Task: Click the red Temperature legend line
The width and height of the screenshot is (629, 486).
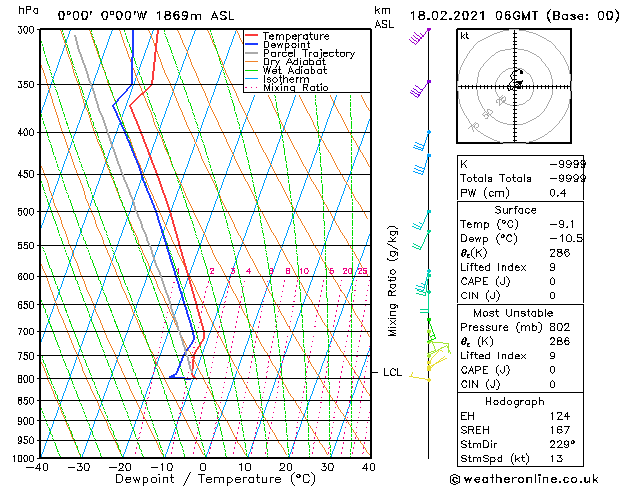Action: [x=251, y=36]
